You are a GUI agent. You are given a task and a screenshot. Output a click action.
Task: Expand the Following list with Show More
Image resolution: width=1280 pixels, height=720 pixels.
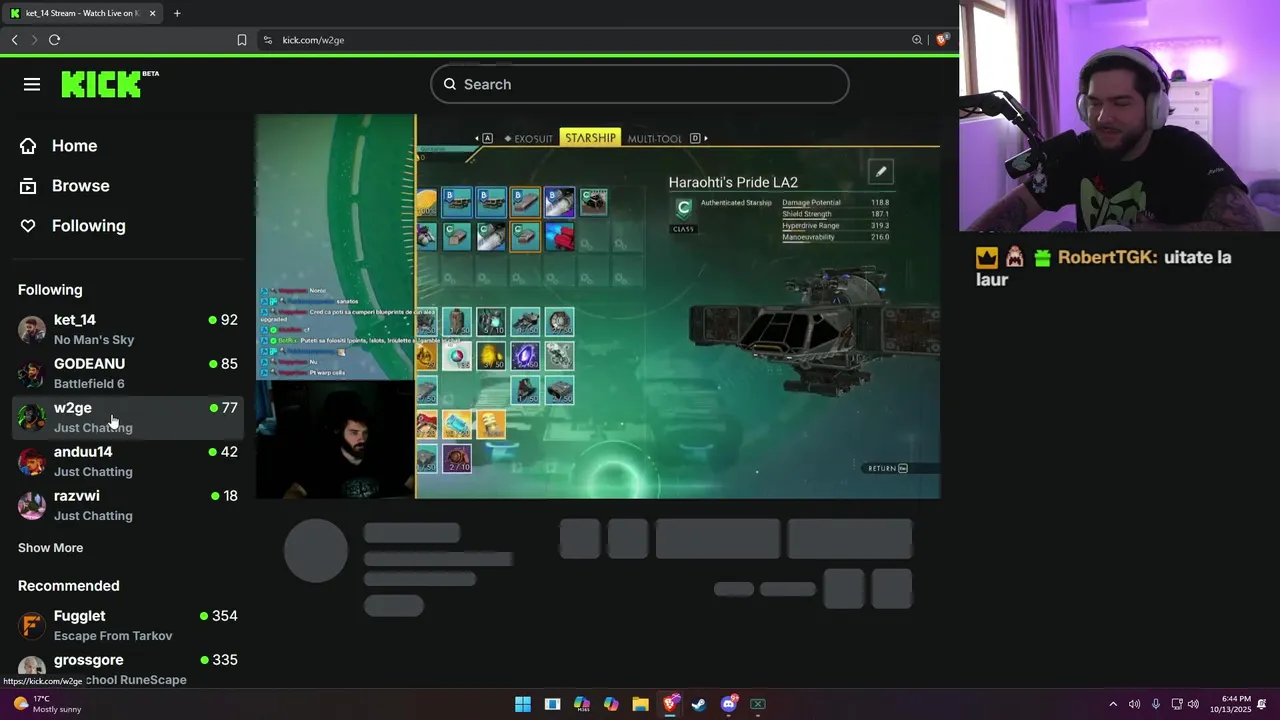[50, 548]
